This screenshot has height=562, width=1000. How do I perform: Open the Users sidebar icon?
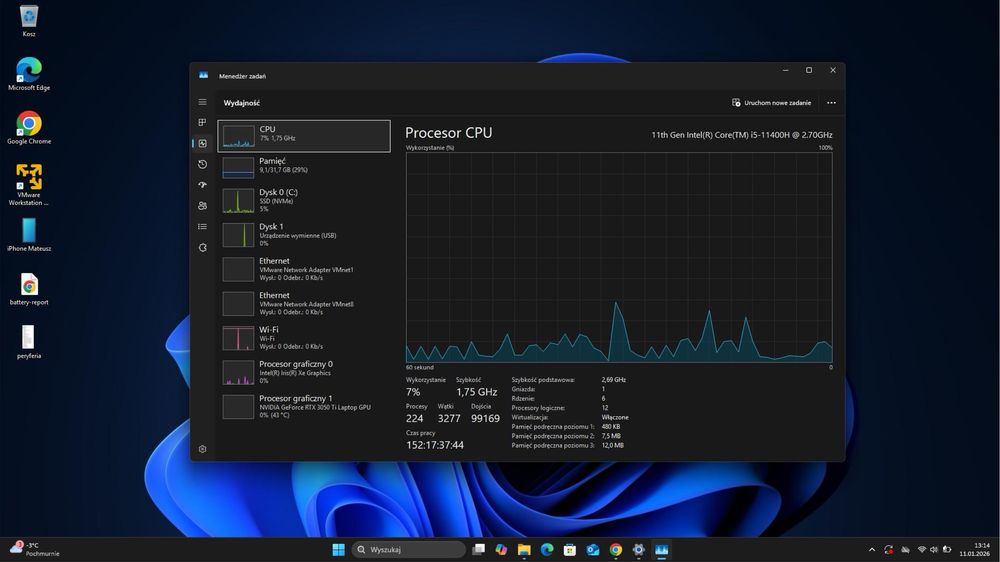click(202, 205)
